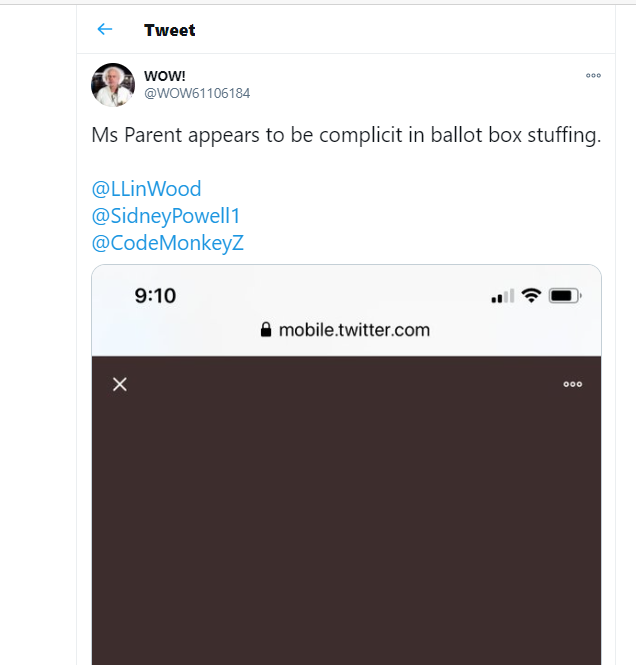Click the padlock icon beside the URL
Viewport: 636px width, 665px height.
pos(266,330)
